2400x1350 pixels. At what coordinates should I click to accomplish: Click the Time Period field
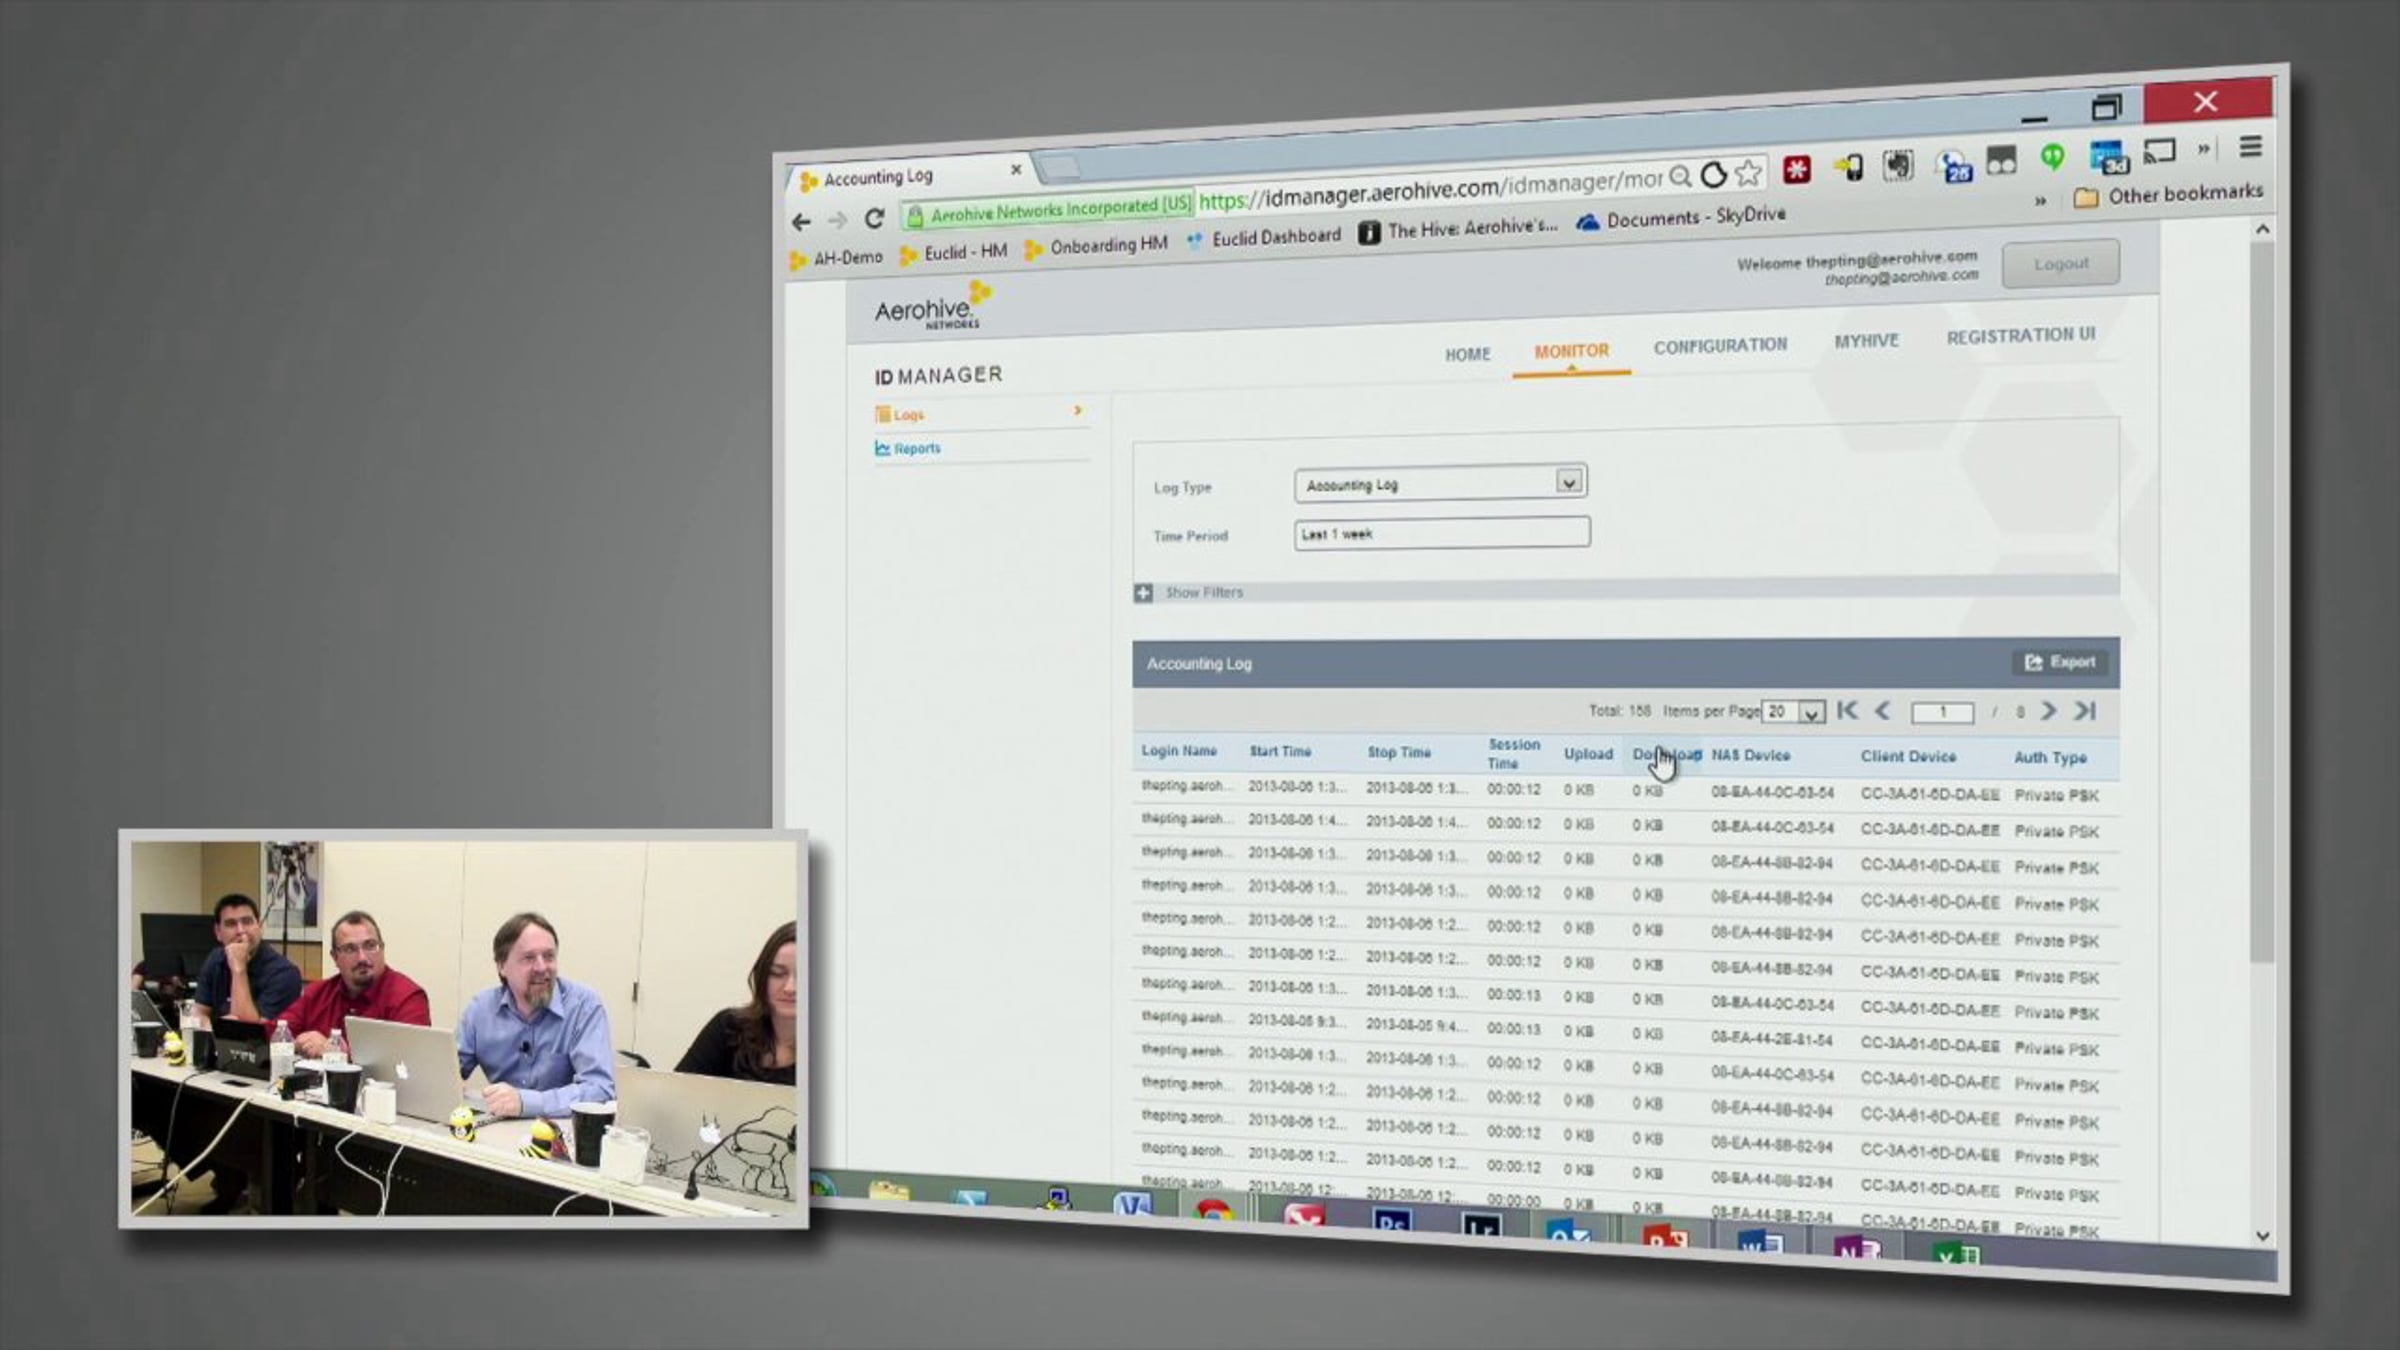point(1441,533)
